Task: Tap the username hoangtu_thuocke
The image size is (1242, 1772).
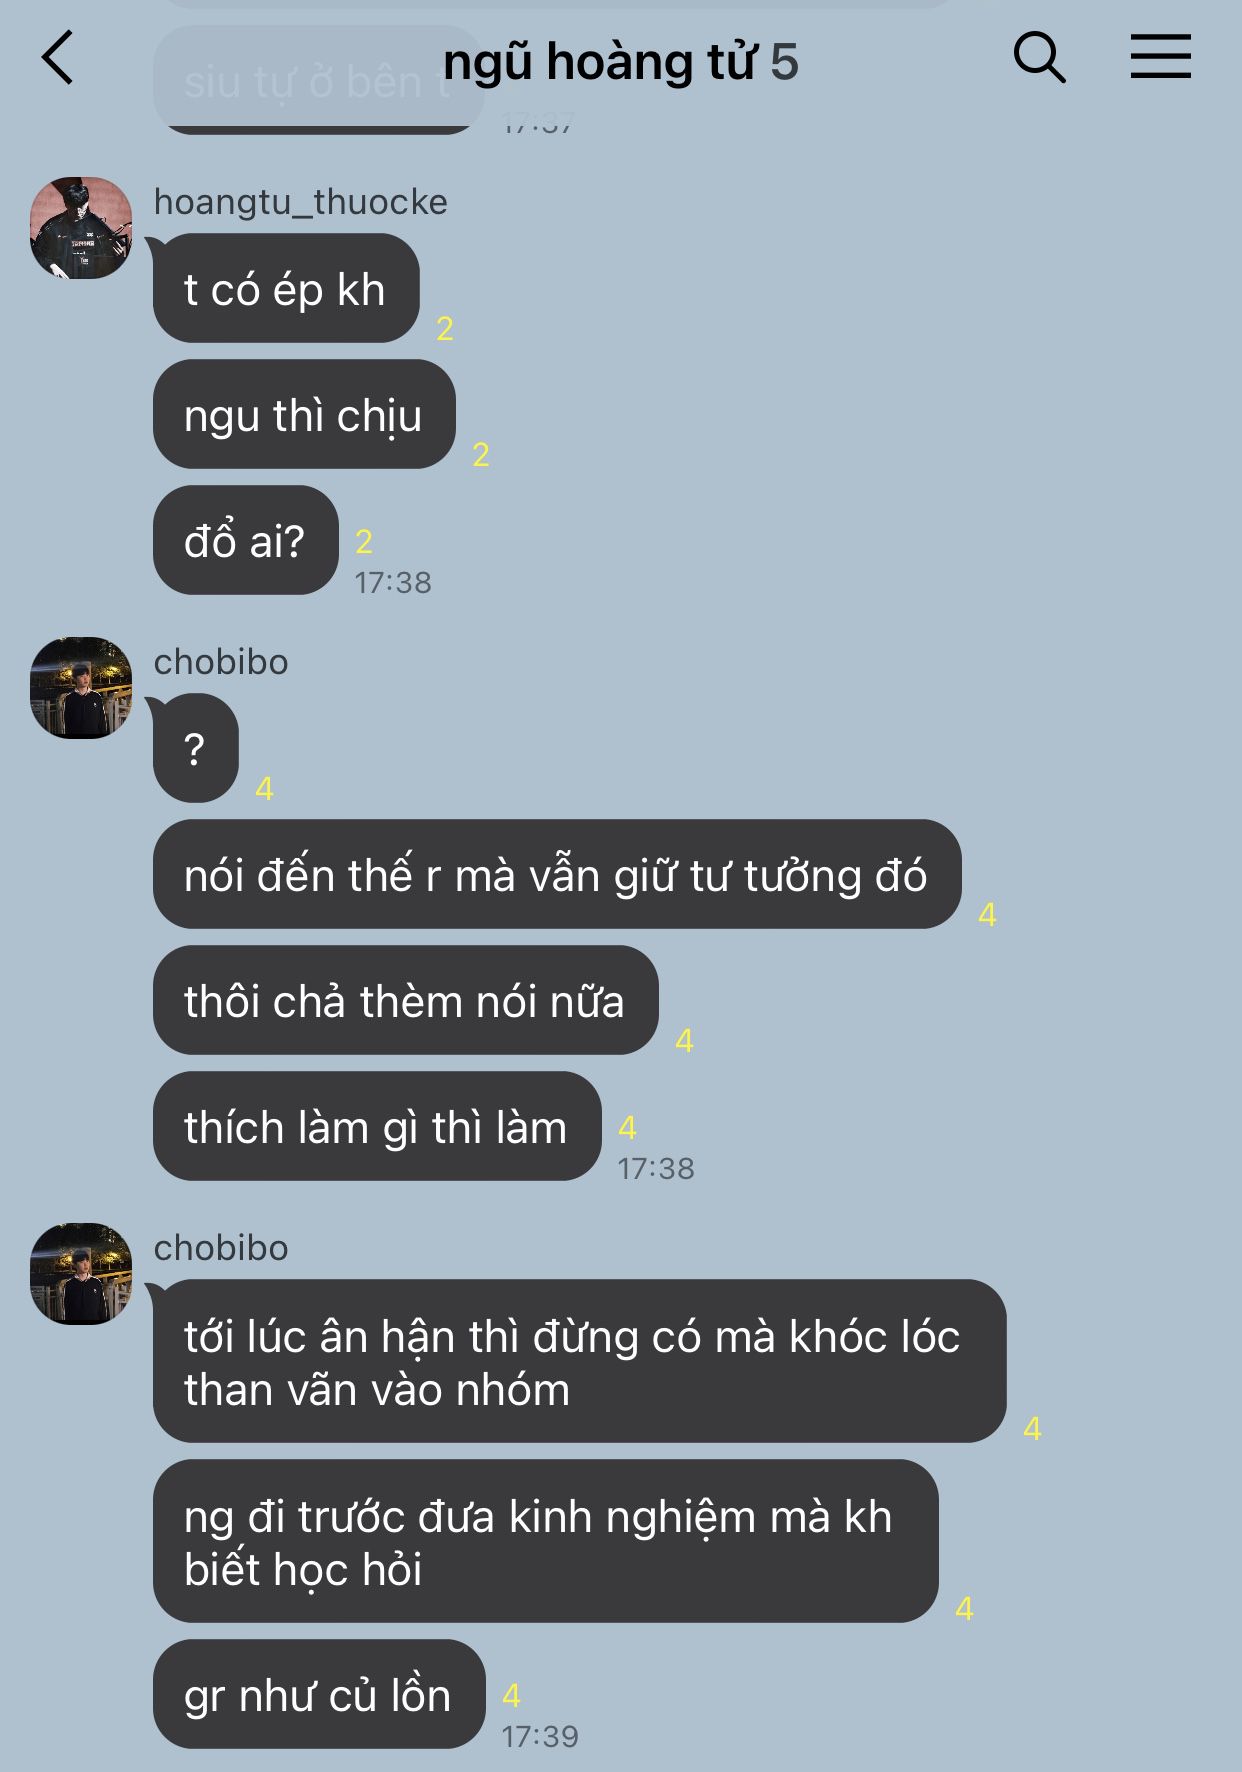Action: [x=300, y=202]
